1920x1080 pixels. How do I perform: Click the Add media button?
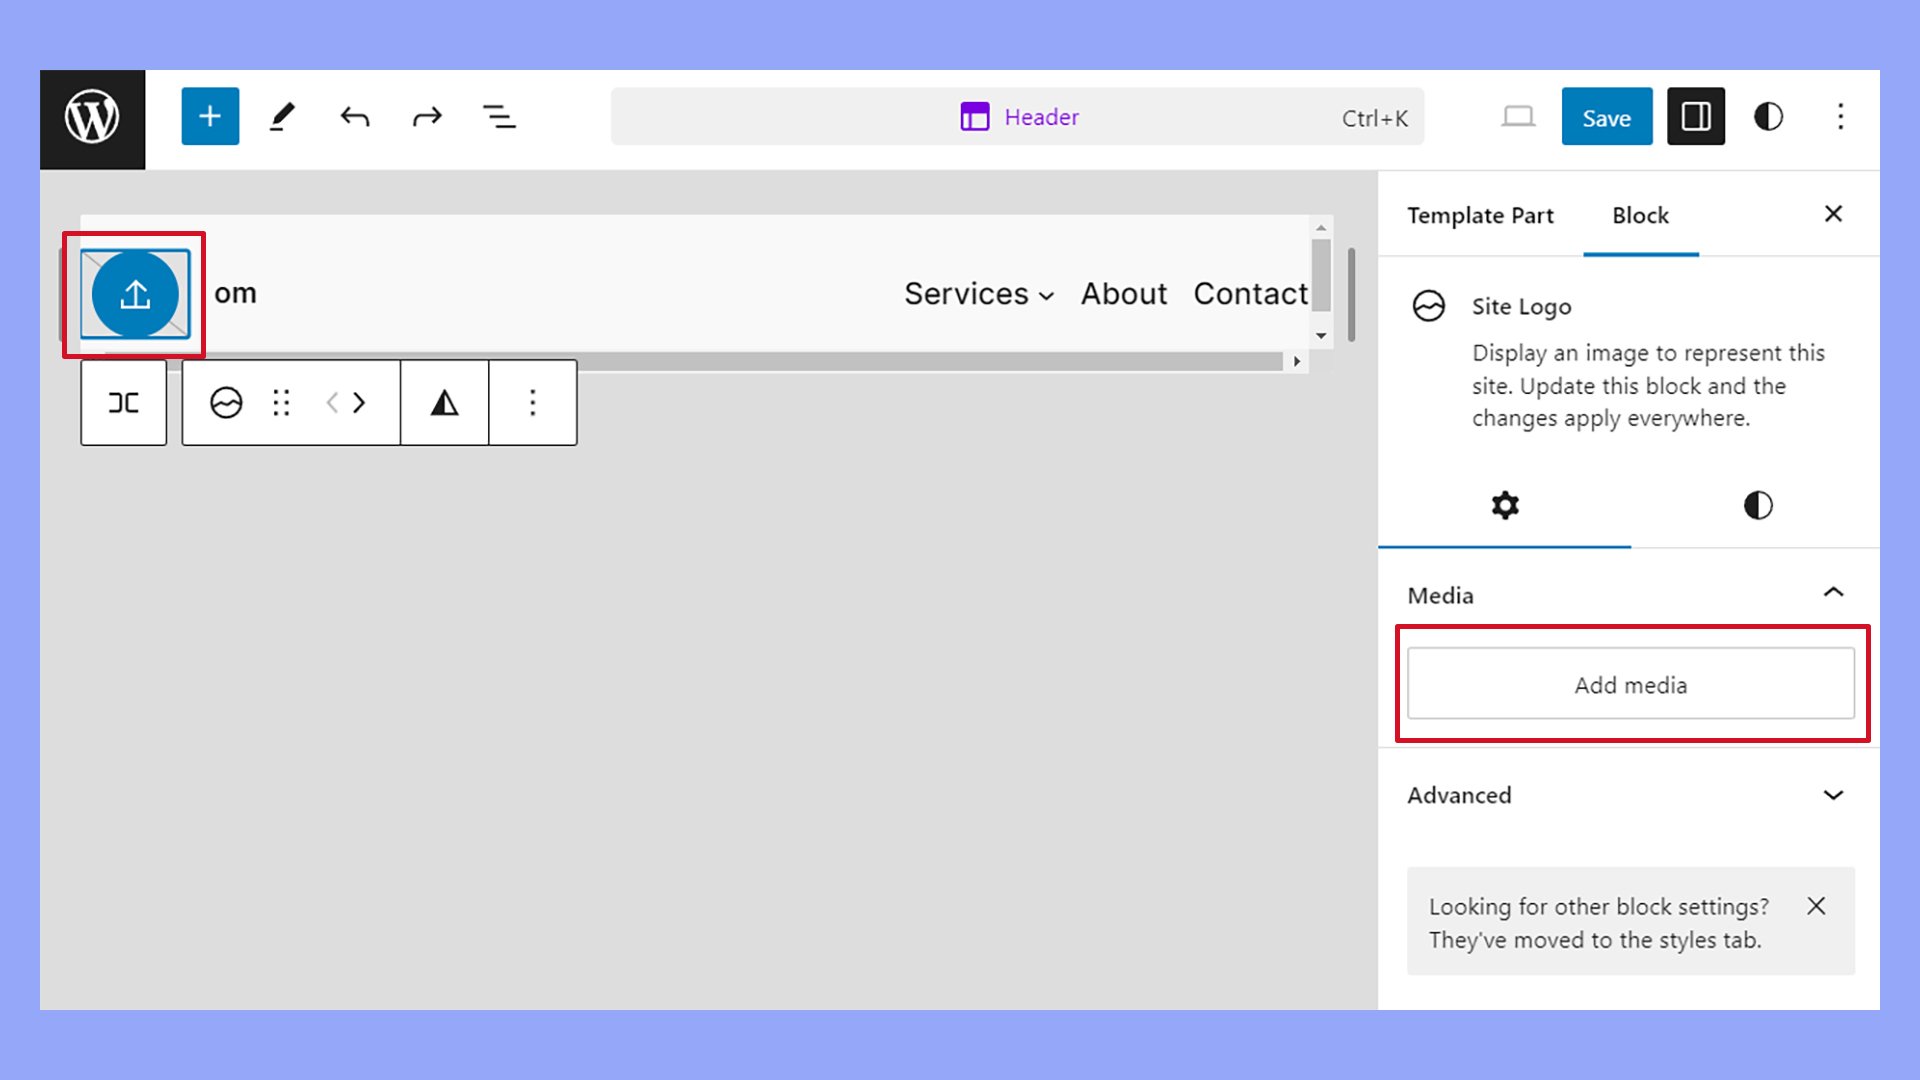[1631, 684]
